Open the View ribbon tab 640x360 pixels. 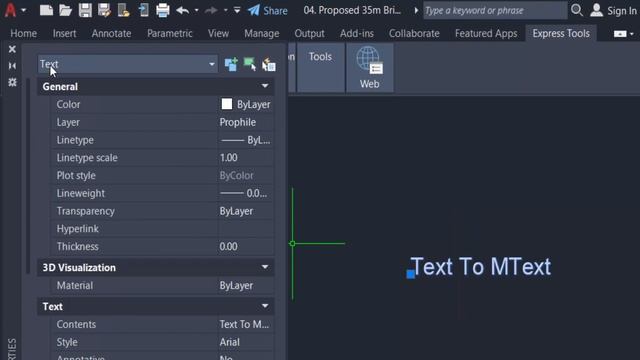[218, 33]
